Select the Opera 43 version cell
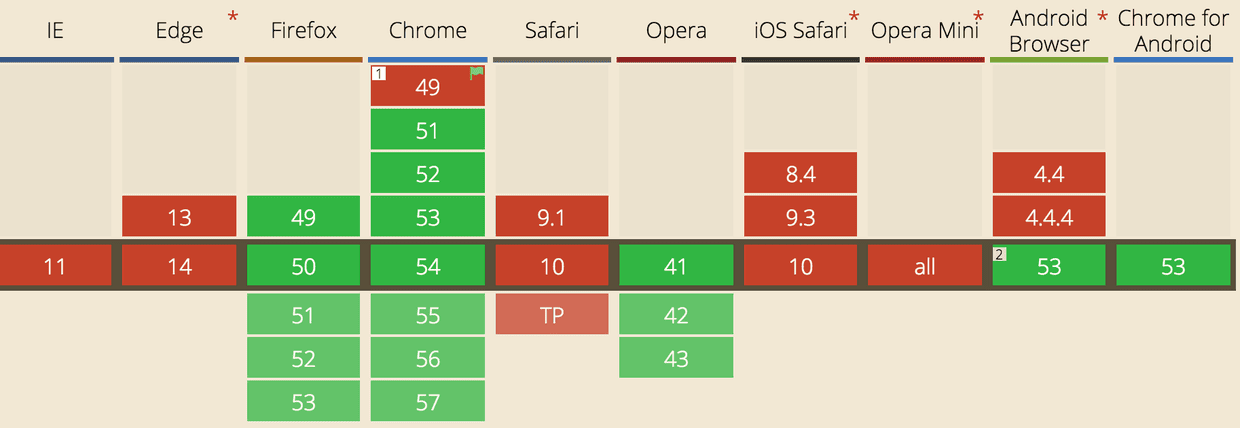This screenshot has height=428, width=1240. [x=676, y=358]
